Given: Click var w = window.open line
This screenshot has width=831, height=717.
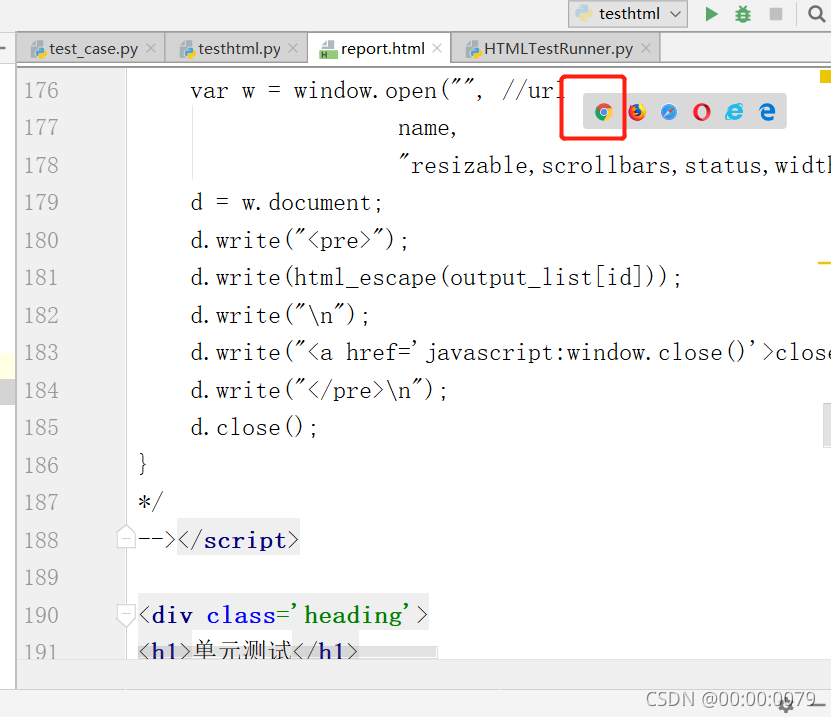Looking at the screenshot, I should click(378, 91).
